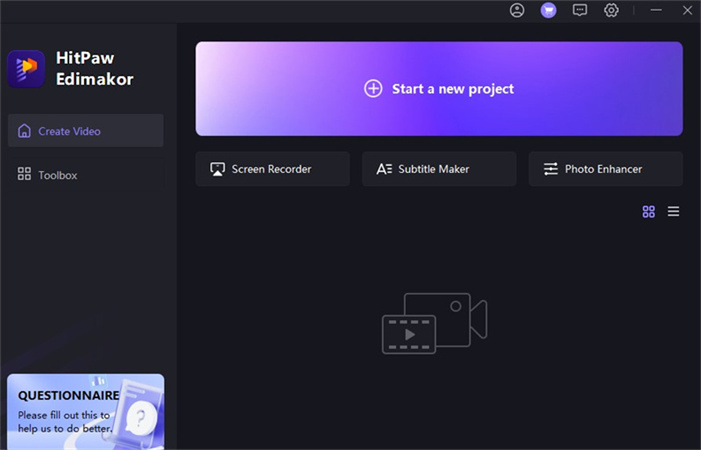Close the Edimakor window

point(688,10)
